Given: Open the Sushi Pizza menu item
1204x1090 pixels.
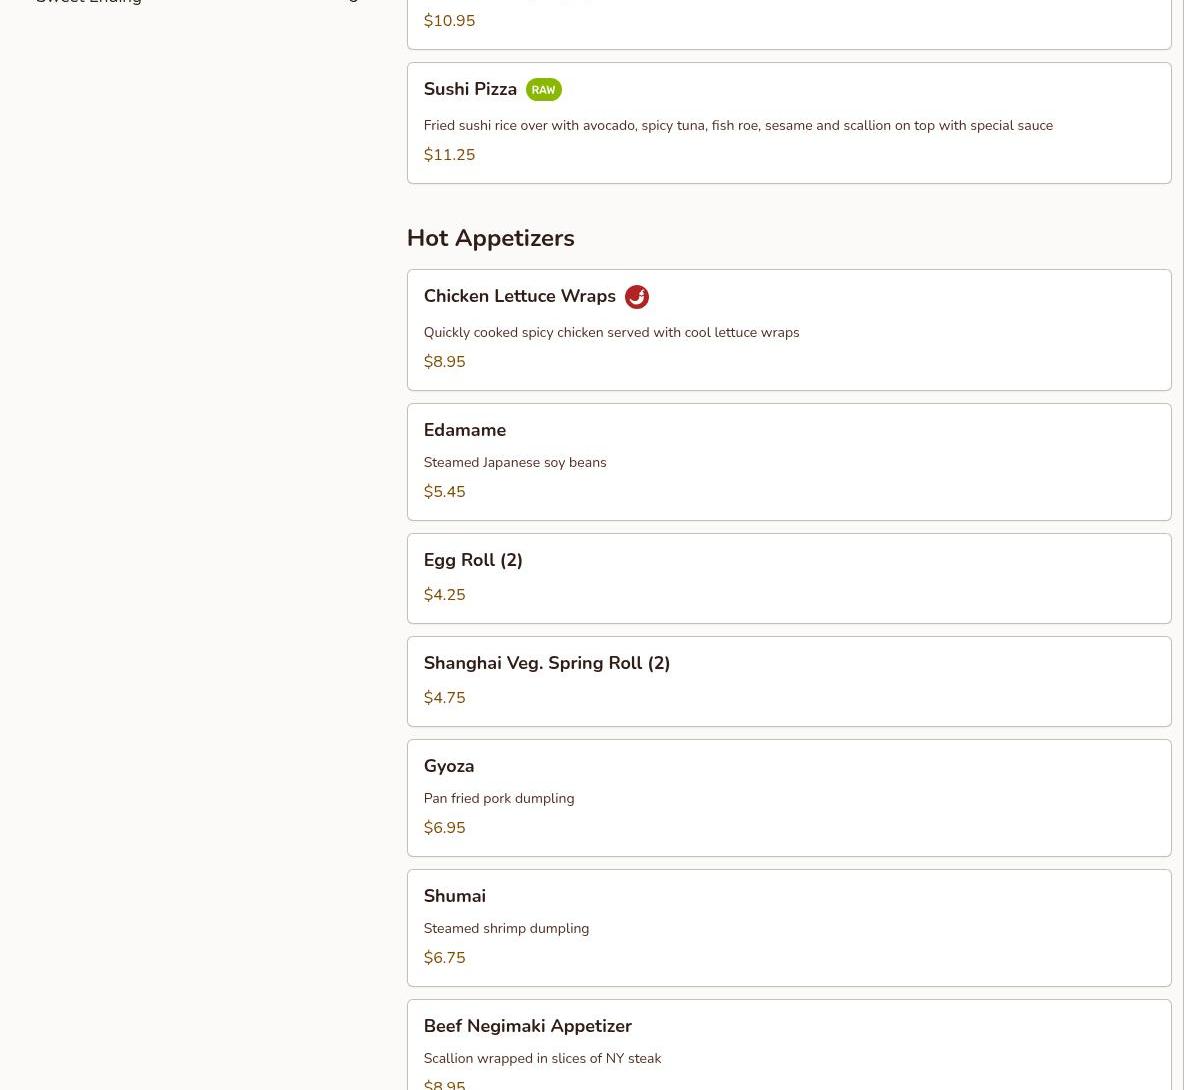Looking at the screenshot, I should tap(470, 90).
